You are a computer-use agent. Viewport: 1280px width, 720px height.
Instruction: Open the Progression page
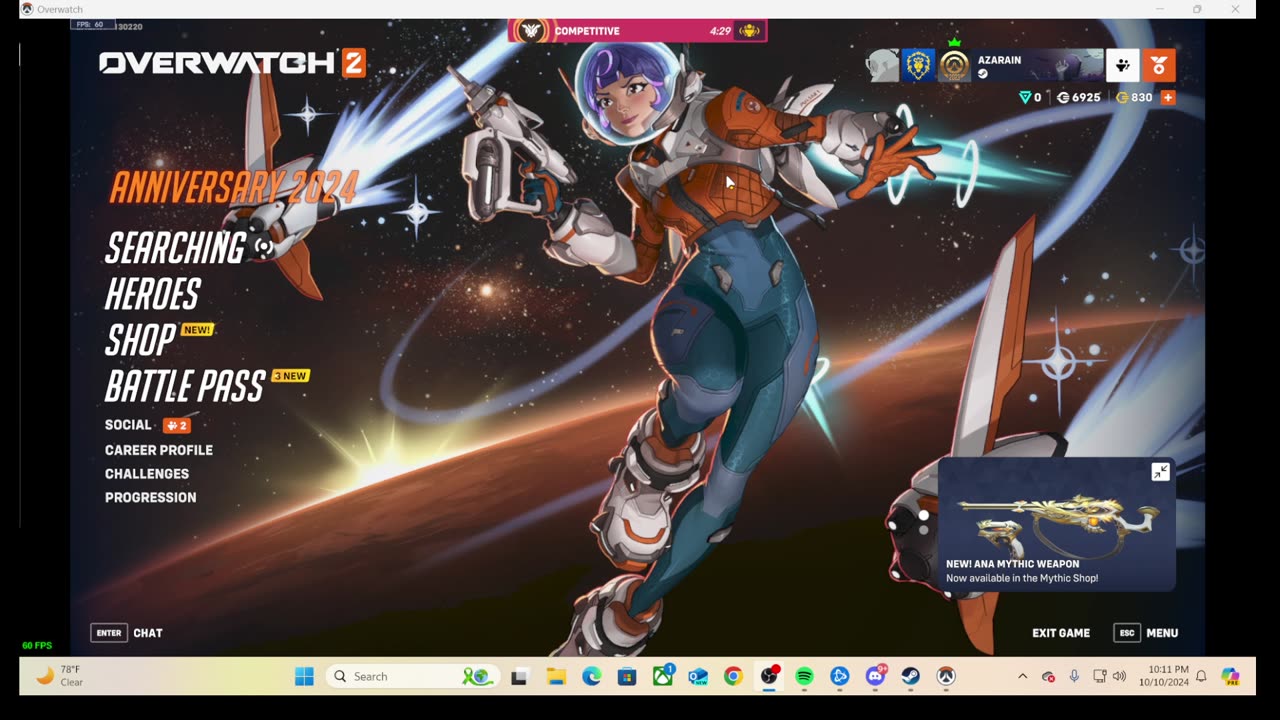pyautogui.click(x=150, y=497)
